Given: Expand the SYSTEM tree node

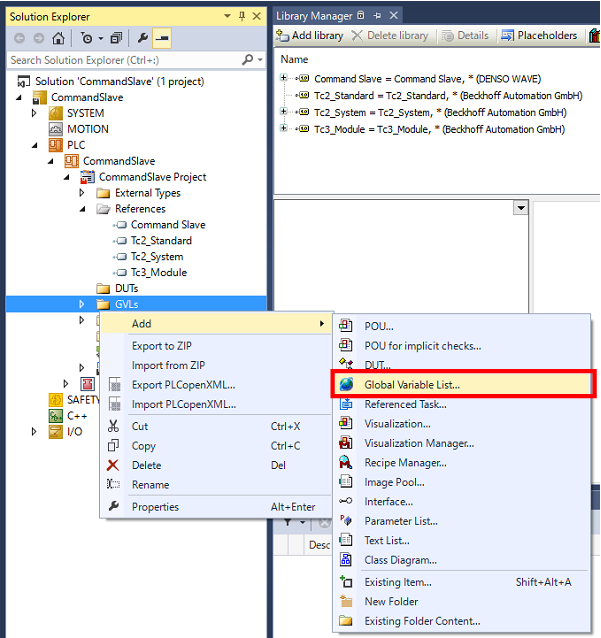Looking at the screenshot, I should tap(34, 113).
